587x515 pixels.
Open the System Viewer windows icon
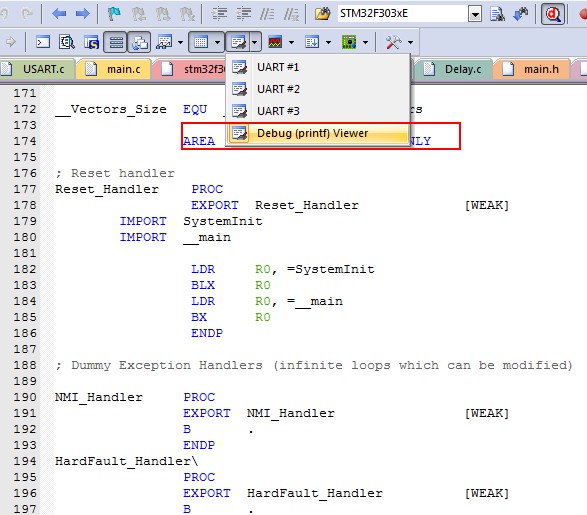(349, 42)
